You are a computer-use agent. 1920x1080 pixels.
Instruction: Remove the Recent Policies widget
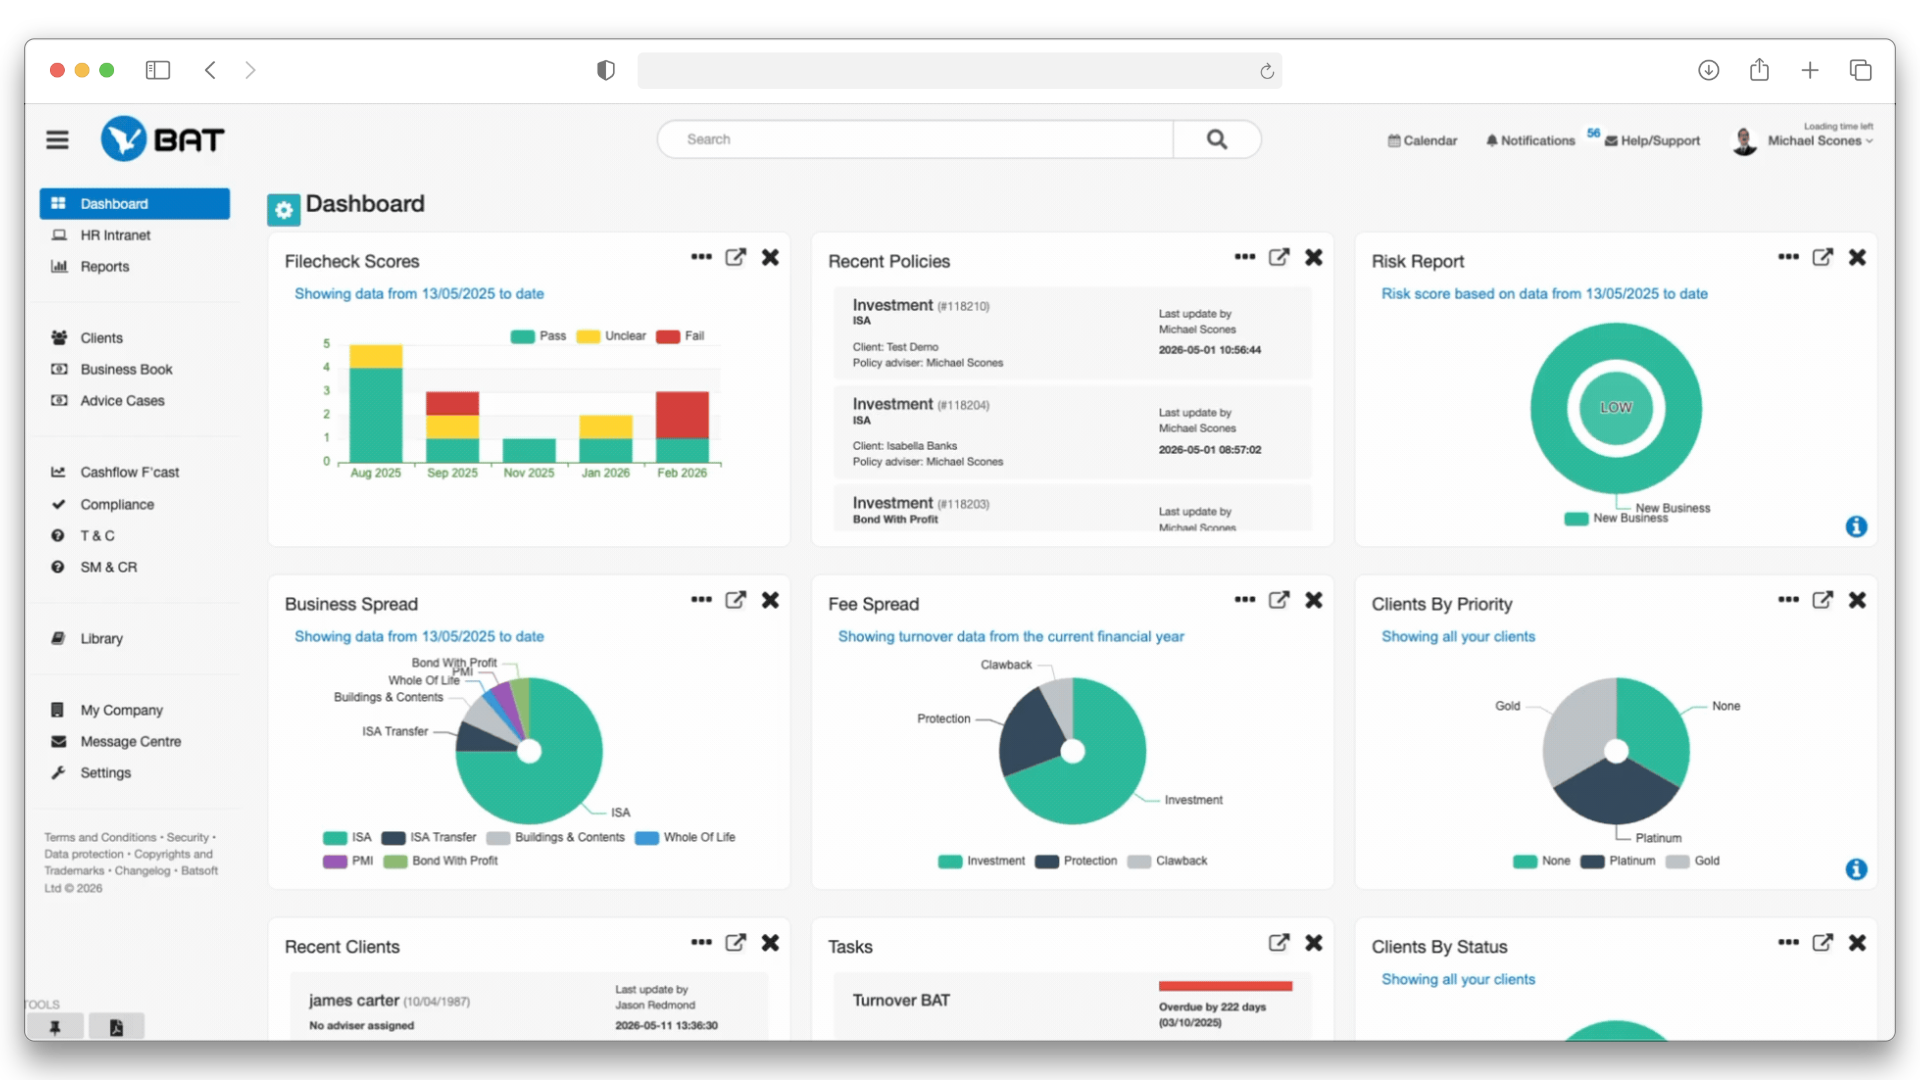pos(1314,257)
